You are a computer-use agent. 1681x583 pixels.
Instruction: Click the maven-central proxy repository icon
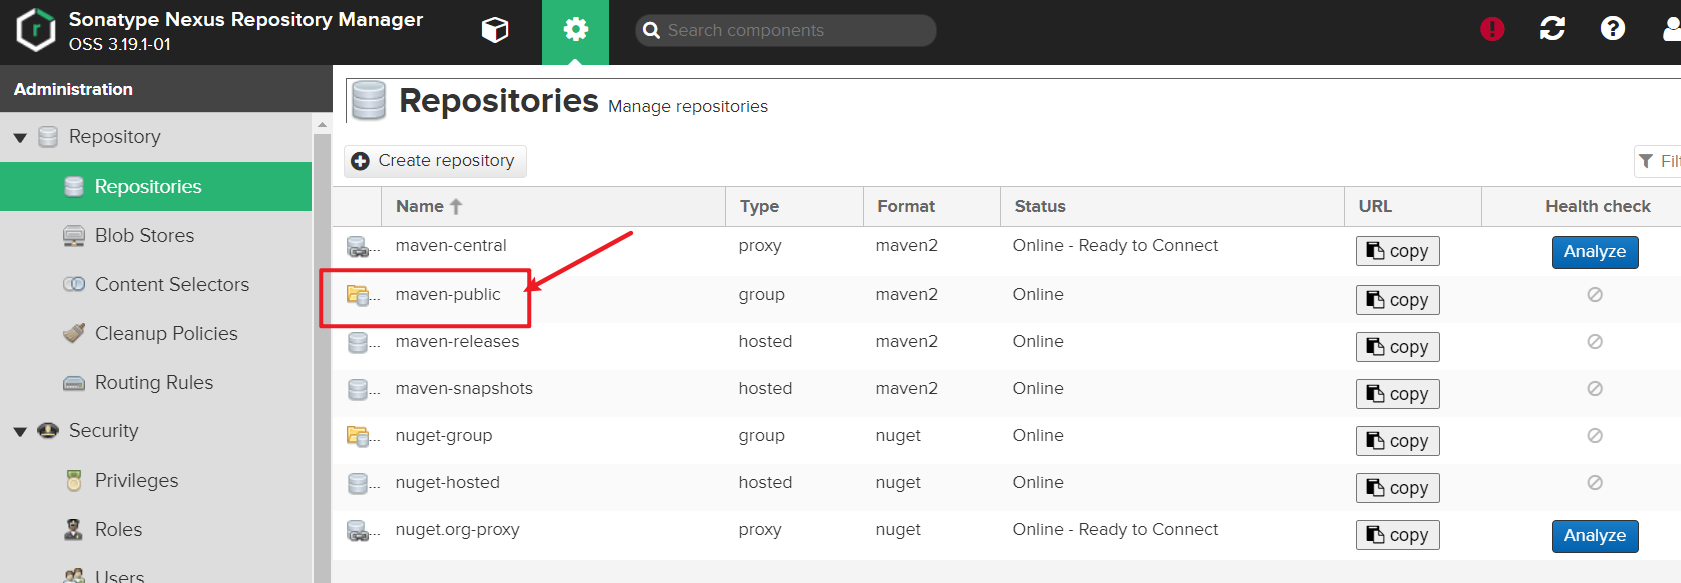pyautogui.click(x=358, y=246)
